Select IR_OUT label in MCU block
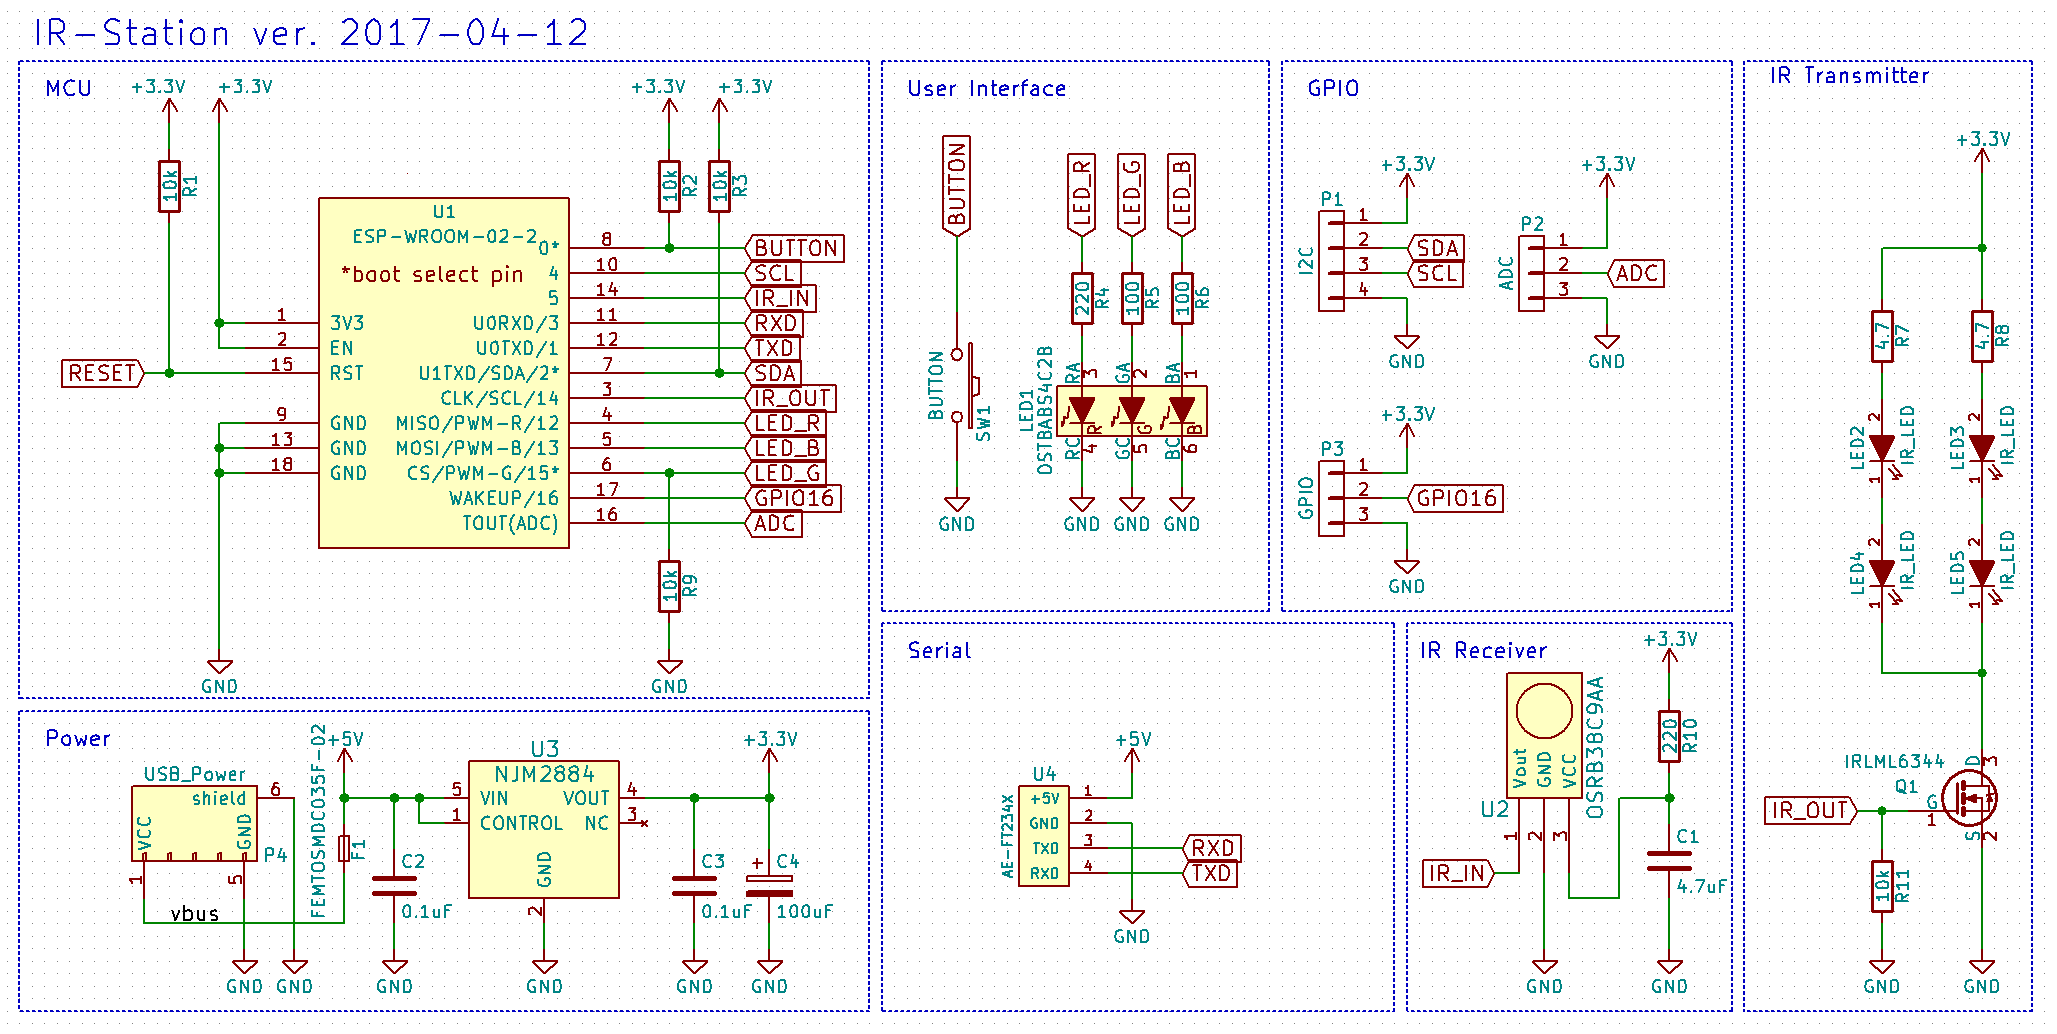 [x=791, y=398]
